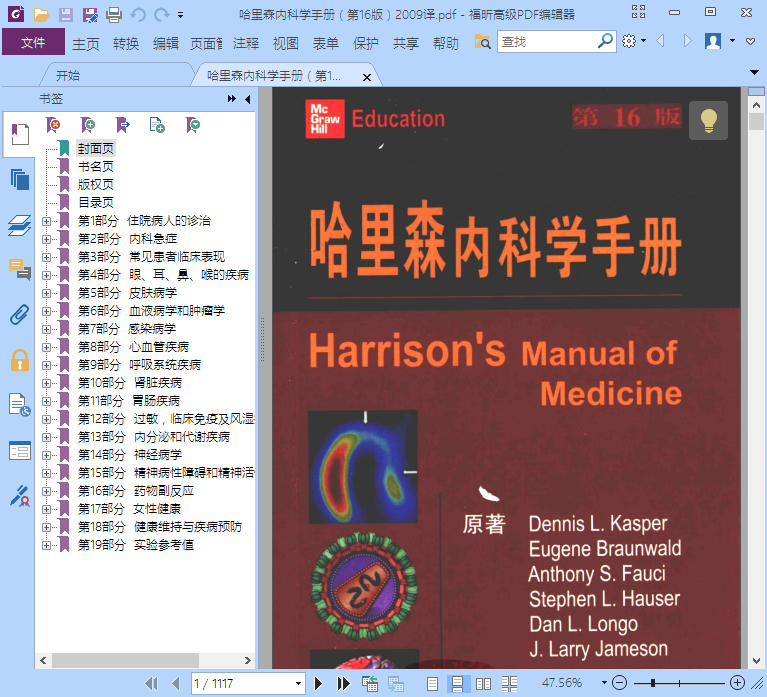Open the advanced folder search icon

click(482, 42)
